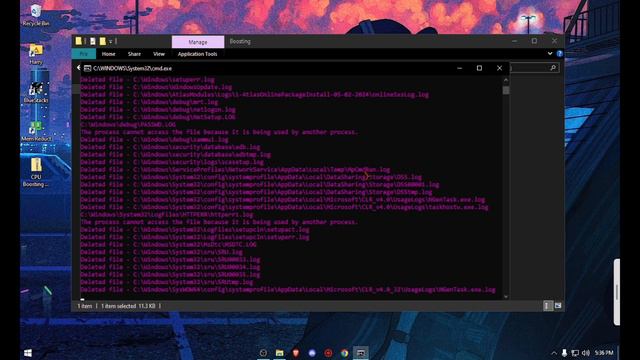The width and height of the screenshot is (640, 360).
Task: Click the Explorer back navigation arrow
Action: pos(78,68)
